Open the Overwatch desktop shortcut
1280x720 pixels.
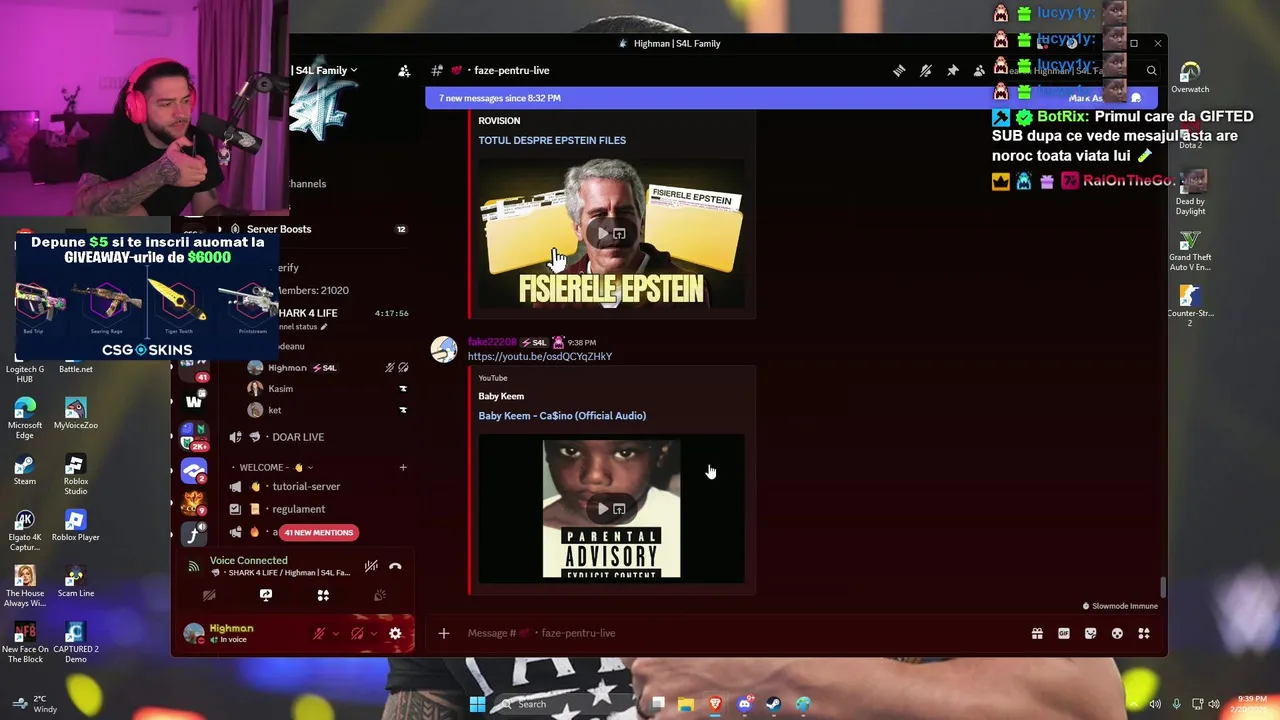point(1190,77)
